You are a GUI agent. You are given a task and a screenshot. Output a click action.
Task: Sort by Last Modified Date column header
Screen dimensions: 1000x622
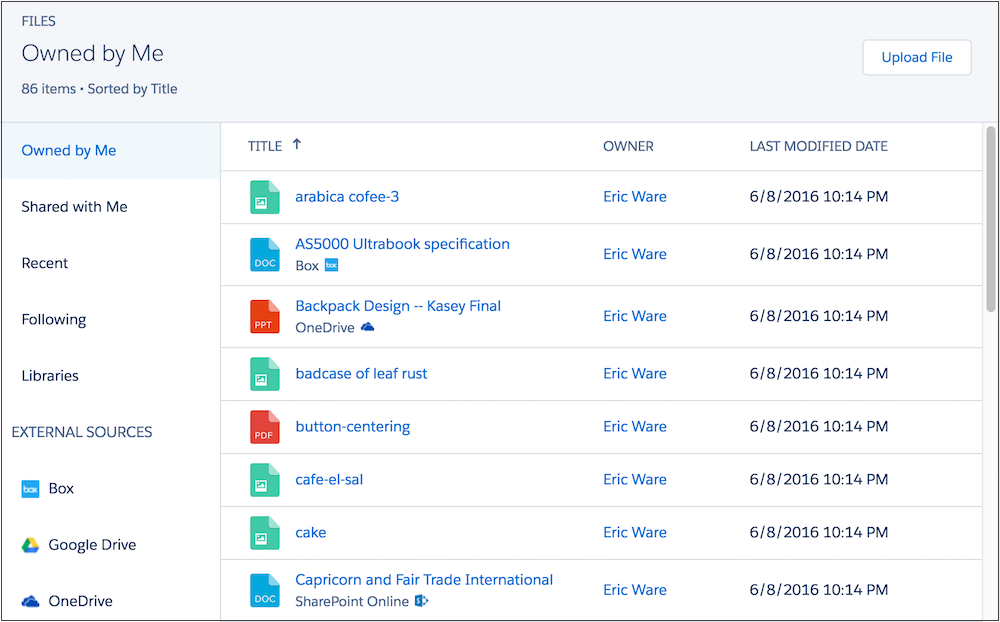818,146
